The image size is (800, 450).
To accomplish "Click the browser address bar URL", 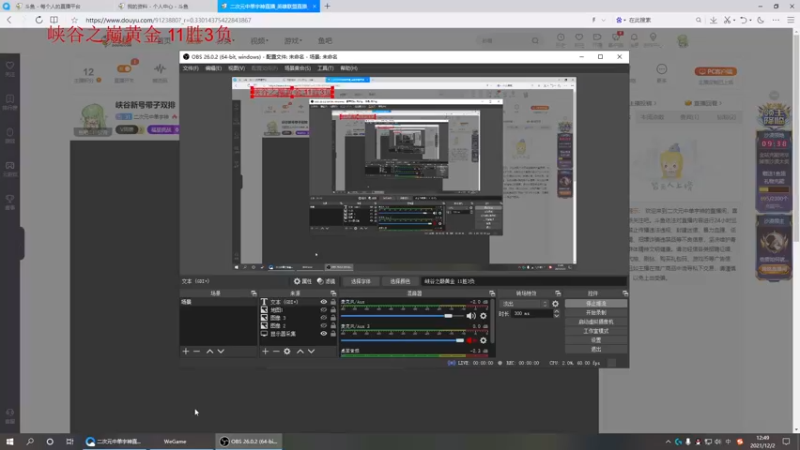I will pyautogui.click(x=168, y=20).
